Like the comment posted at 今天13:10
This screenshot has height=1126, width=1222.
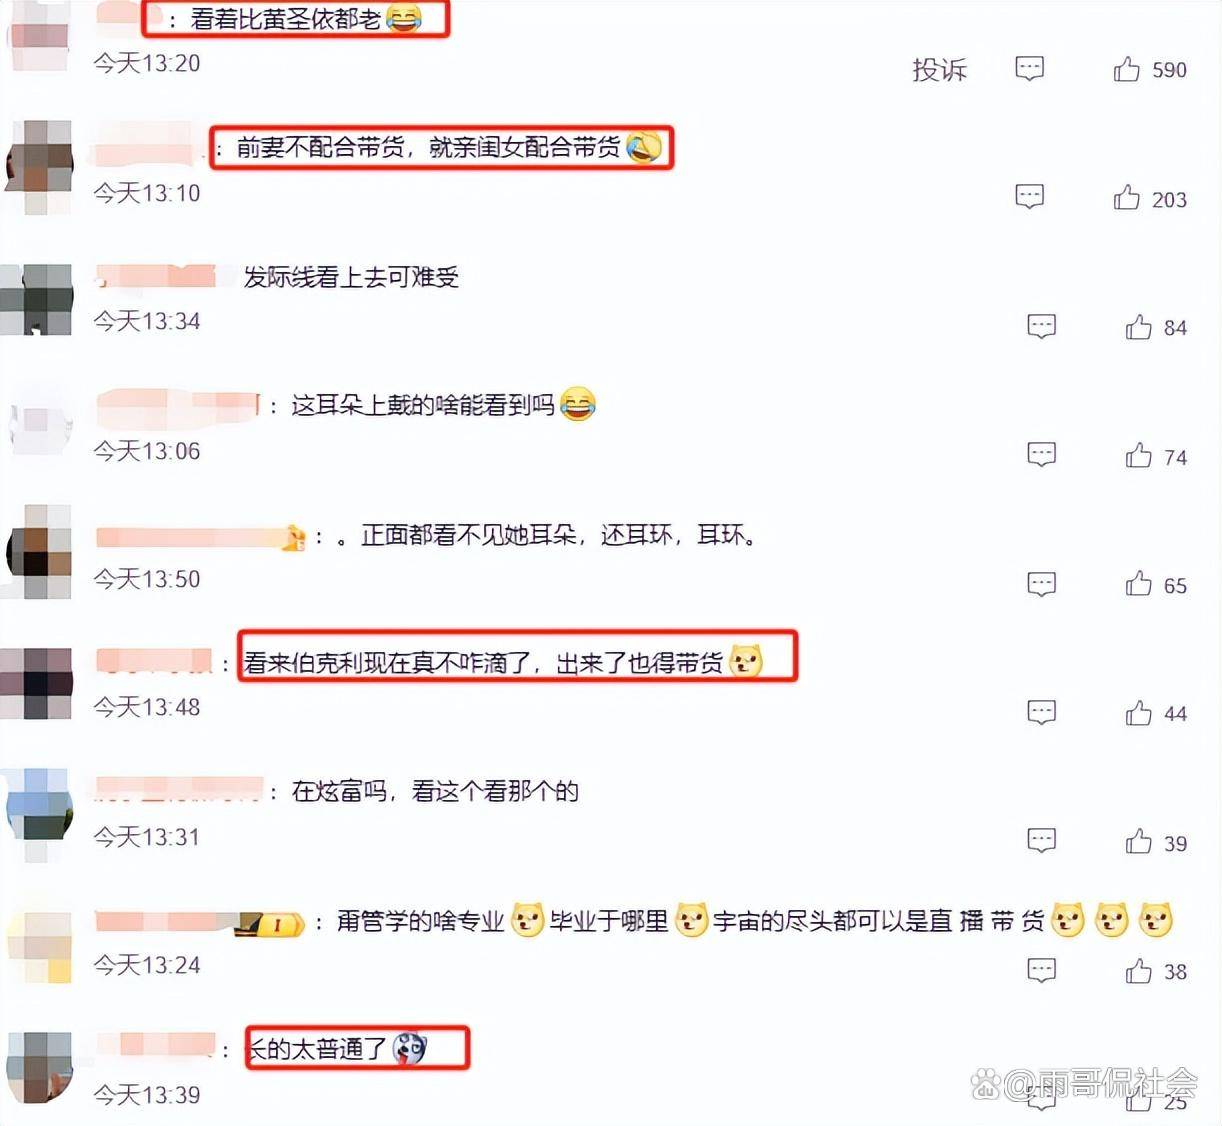click(x=1127, y=197)
